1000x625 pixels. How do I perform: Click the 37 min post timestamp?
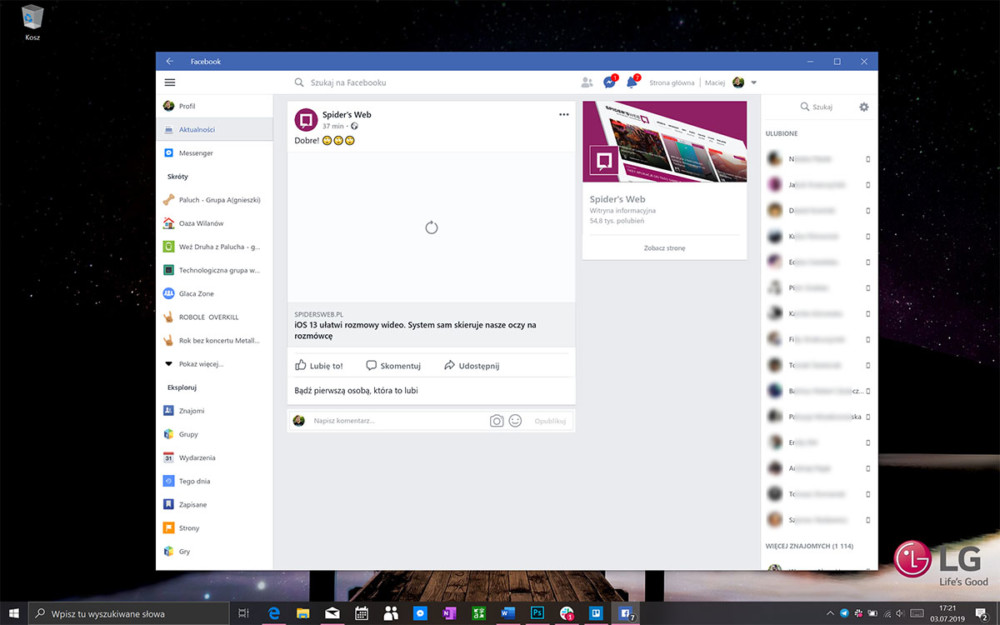(x=333, y=126)
